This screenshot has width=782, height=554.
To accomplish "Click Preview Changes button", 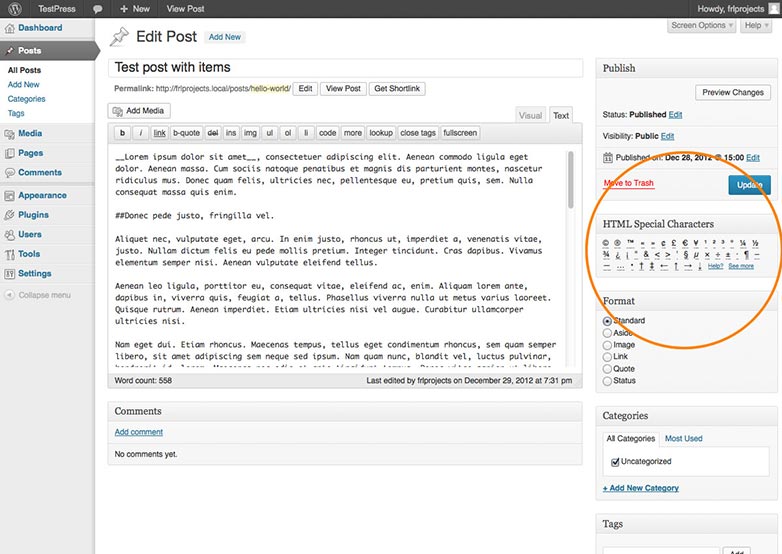I will pos(733,92).
